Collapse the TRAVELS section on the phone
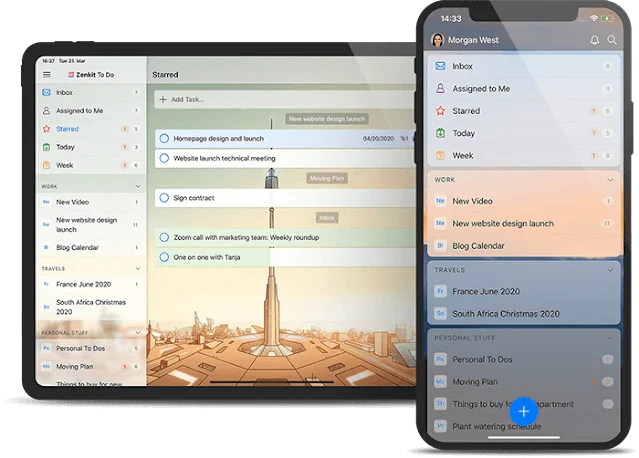Image resolution: width=639 pixels, height=458 pixels. (610, 270)
